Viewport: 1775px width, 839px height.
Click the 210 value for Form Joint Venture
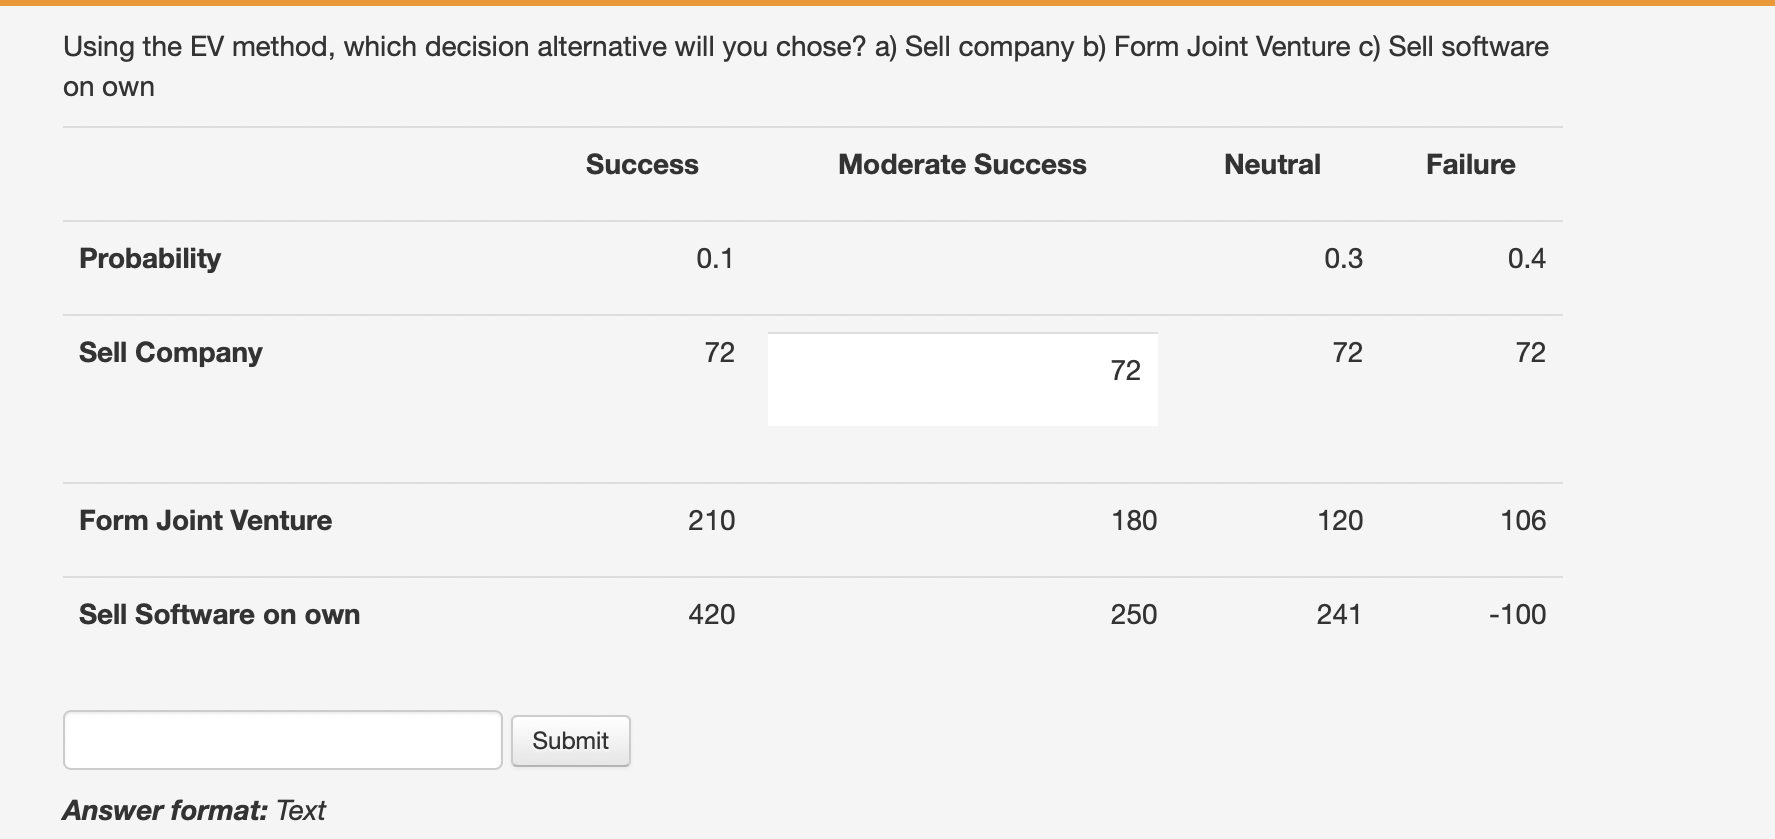712,520
